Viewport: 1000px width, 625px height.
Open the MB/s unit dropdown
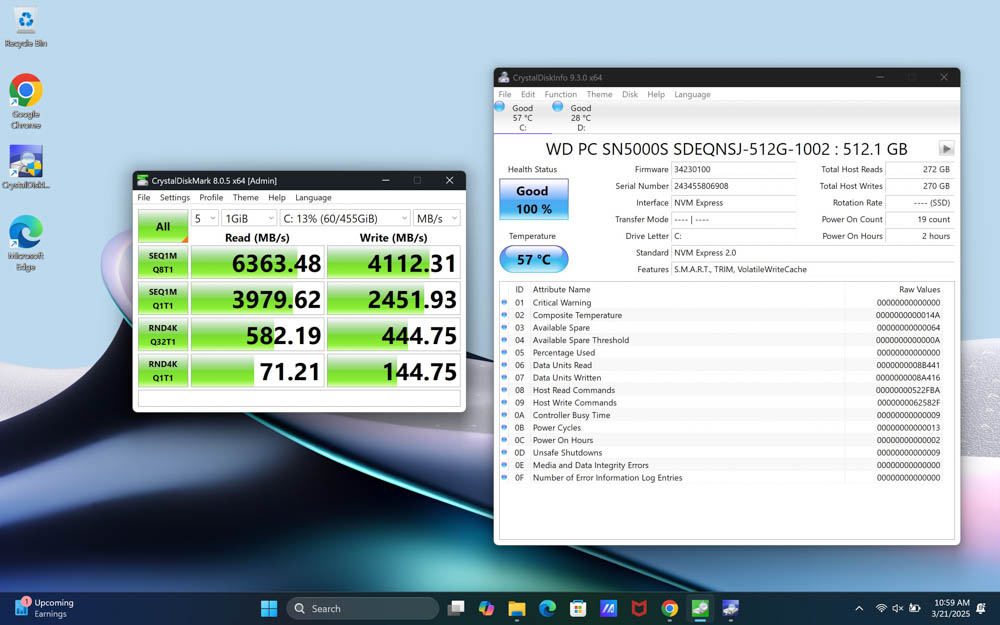[x=437, y=218]
